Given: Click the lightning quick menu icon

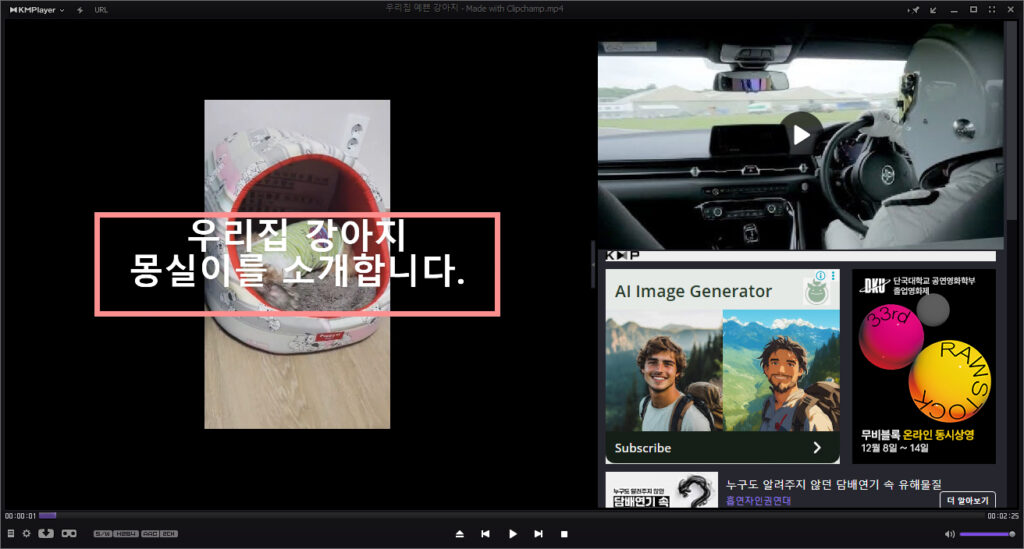Looking at the screenshot, I should 80,9.
